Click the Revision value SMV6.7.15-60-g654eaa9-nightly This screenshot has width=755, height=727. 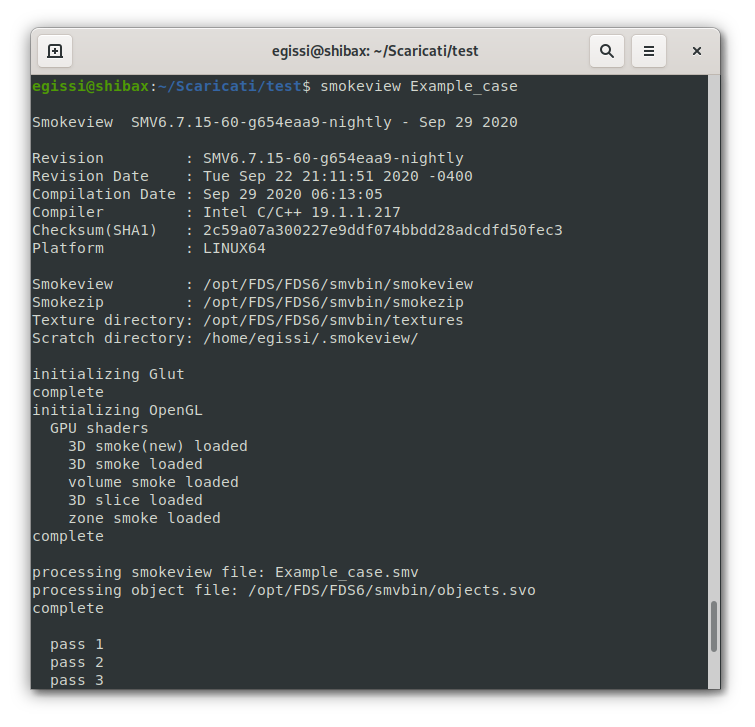pos(333,158)
